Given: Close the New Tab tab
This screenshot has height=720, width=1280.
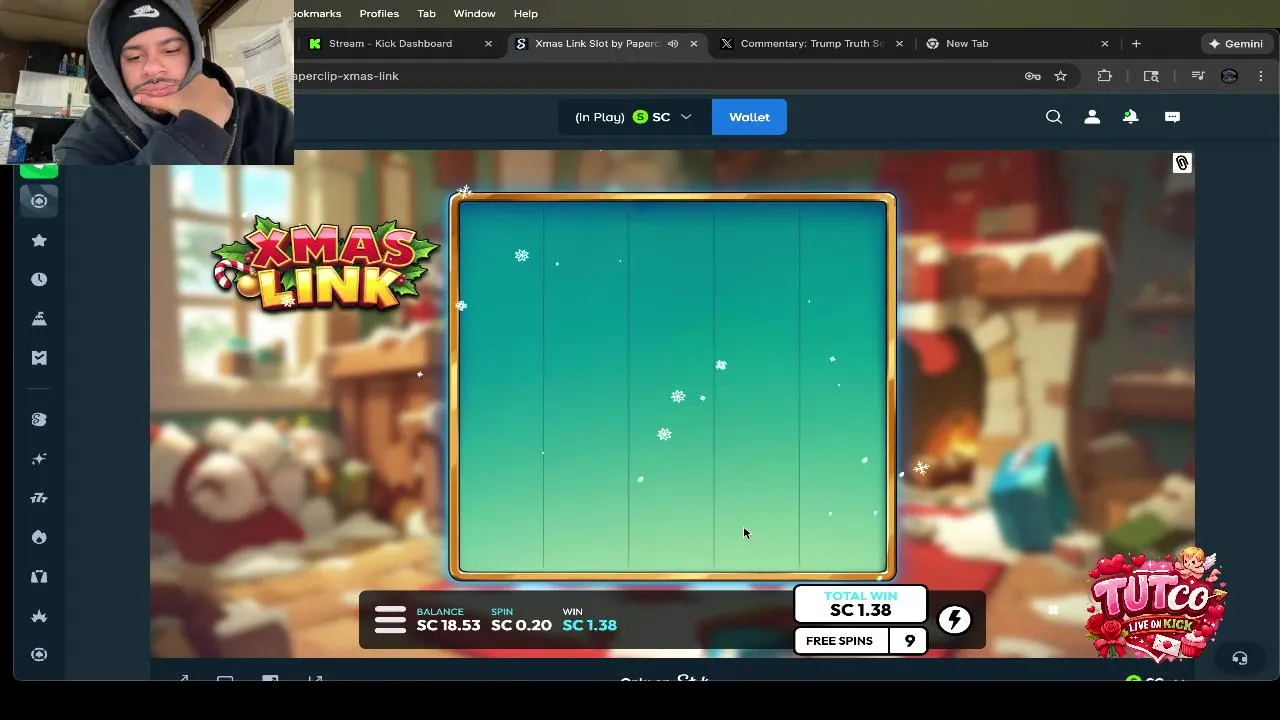Looking at the screenshot, I should [1105, 44].
